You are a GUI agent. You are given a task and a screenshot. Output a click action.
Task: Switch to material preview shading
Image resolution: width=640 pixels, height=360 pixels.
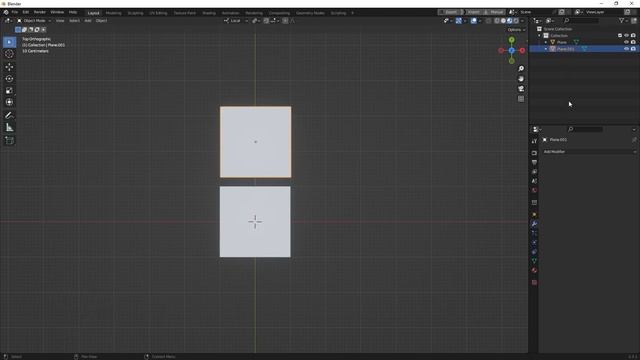(509, 20)
